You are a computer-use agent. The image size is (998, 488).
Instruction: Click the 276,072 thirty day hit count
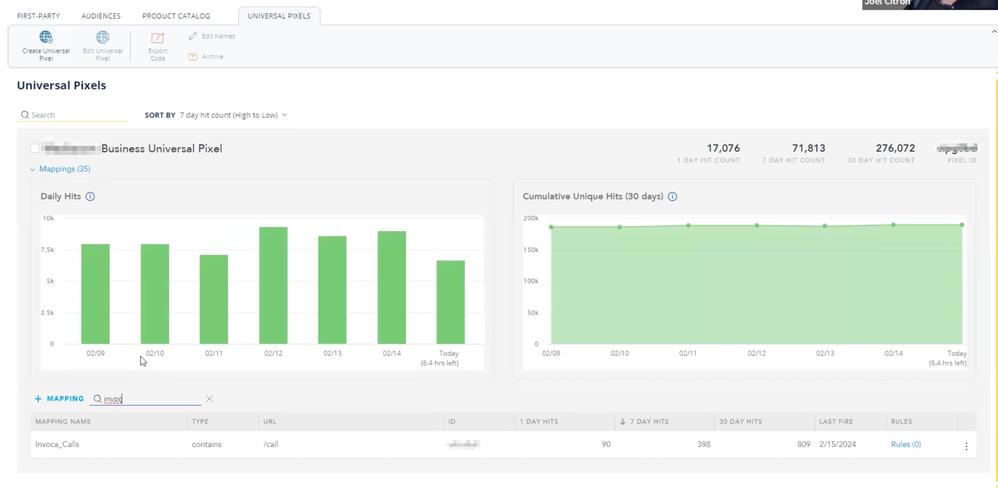tap(896, 148)
